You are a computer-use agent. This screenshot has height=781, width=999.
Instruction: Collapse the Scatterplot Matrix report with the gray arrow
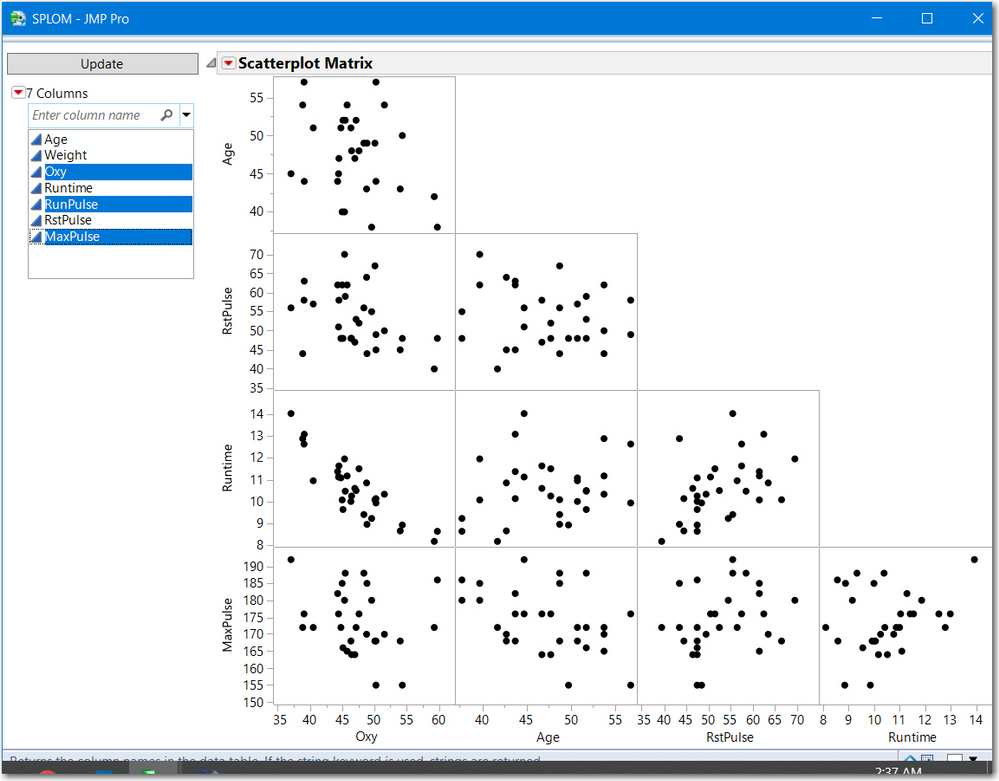(x=210, y=62)
